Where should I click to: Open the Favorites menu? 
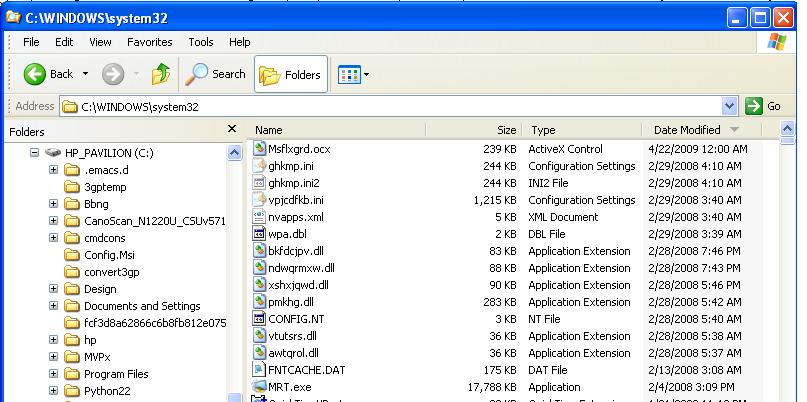(150, 42)
